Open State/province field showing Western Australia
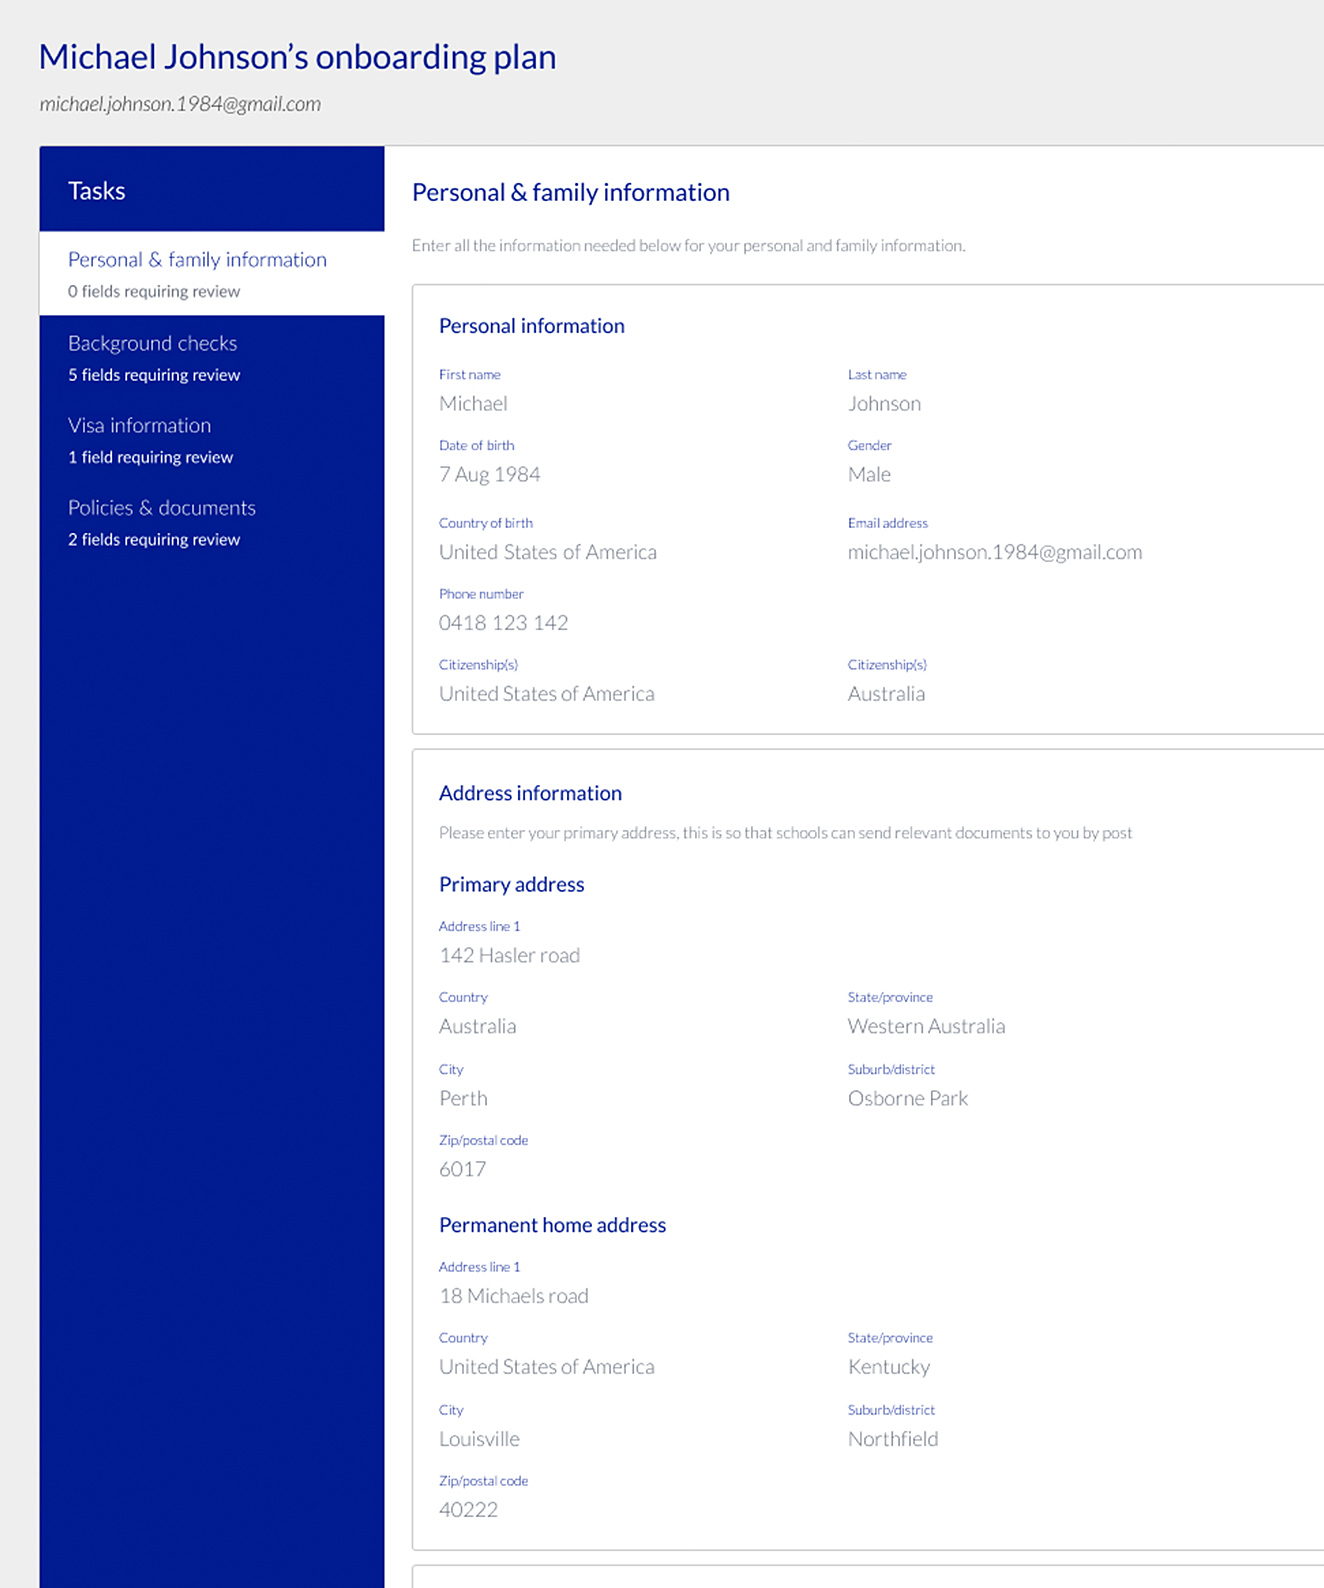Image resolution: width=1324 pixels, height=1588 pixels. click(926, 1027)
